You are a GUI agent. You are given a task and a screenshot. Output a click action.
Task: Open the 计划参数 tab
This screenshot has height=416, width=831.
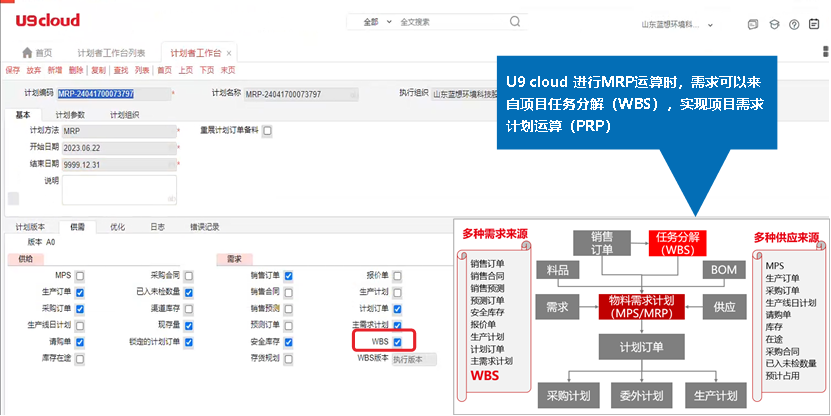70,115
